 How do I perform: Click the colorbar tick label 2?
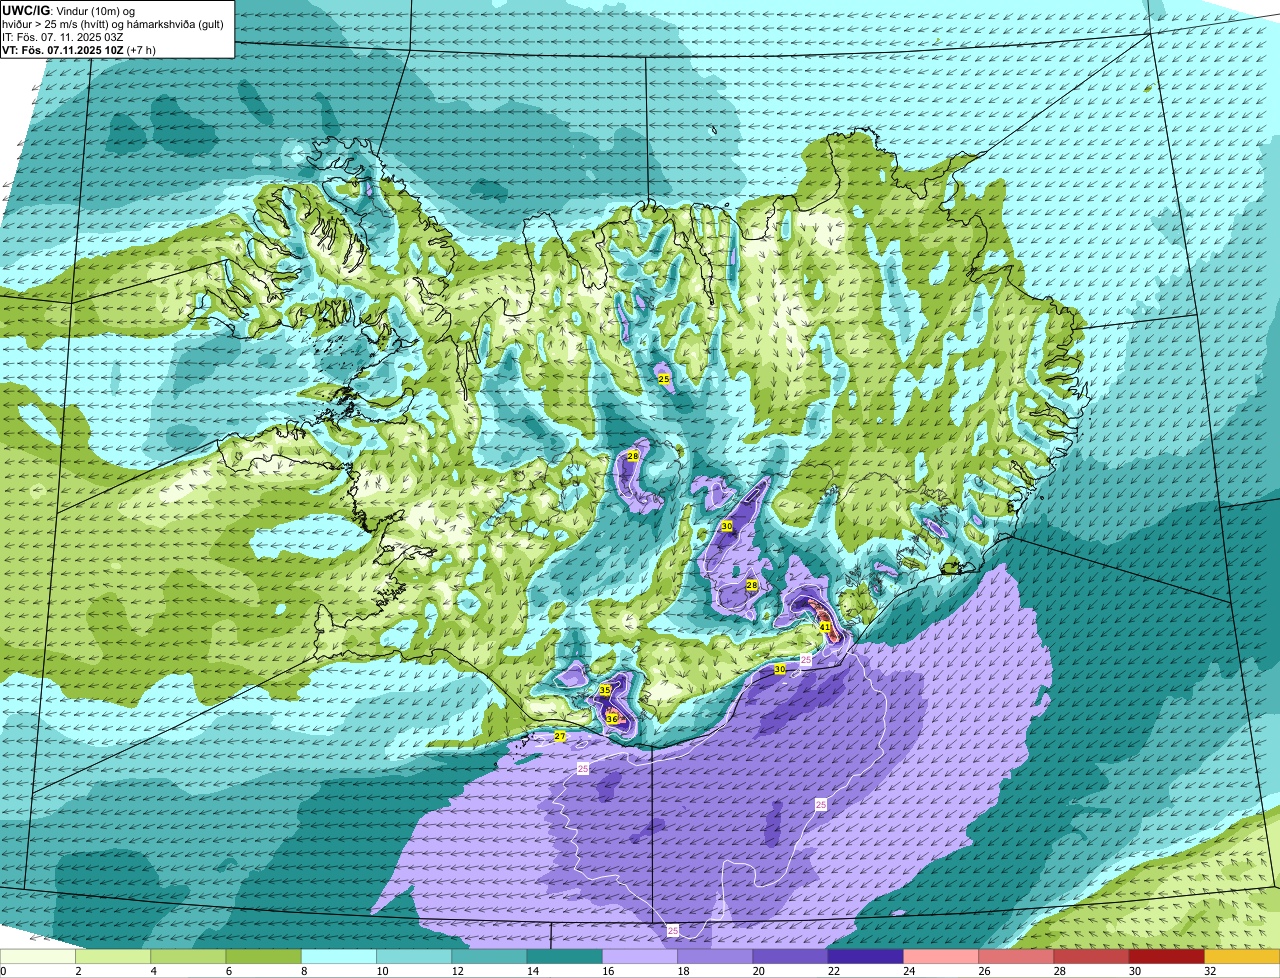point(77,971)
